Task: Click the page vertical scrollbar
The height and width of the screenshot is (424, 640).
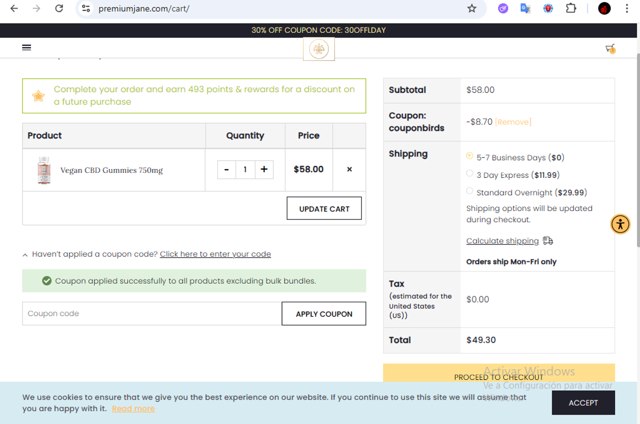Action: tap(638, 150)
